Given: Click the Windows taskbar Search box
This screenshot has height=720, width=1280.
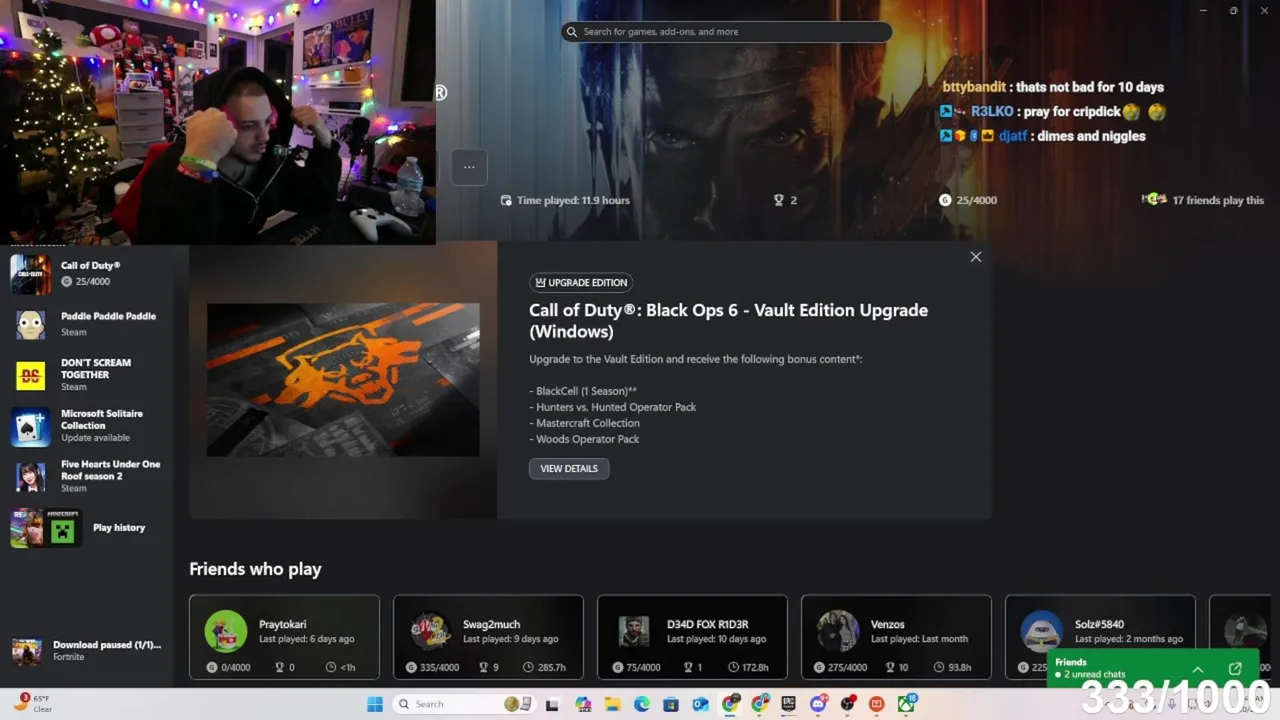Looking at the screenshot, I should (463, 704).
